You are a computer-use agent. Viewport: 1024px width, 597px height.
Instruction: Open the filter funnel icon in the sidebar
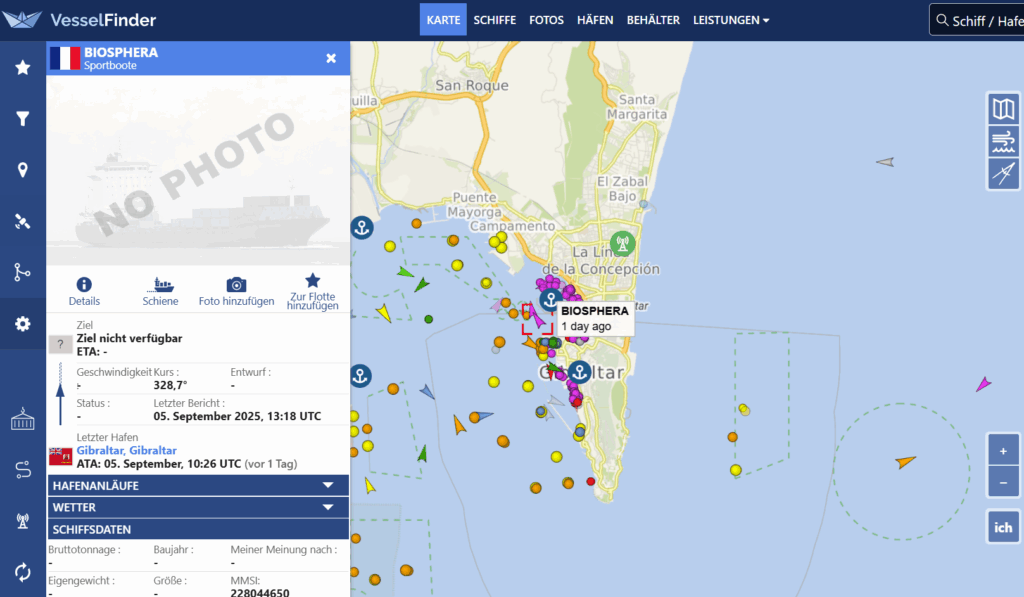point(22,119)
